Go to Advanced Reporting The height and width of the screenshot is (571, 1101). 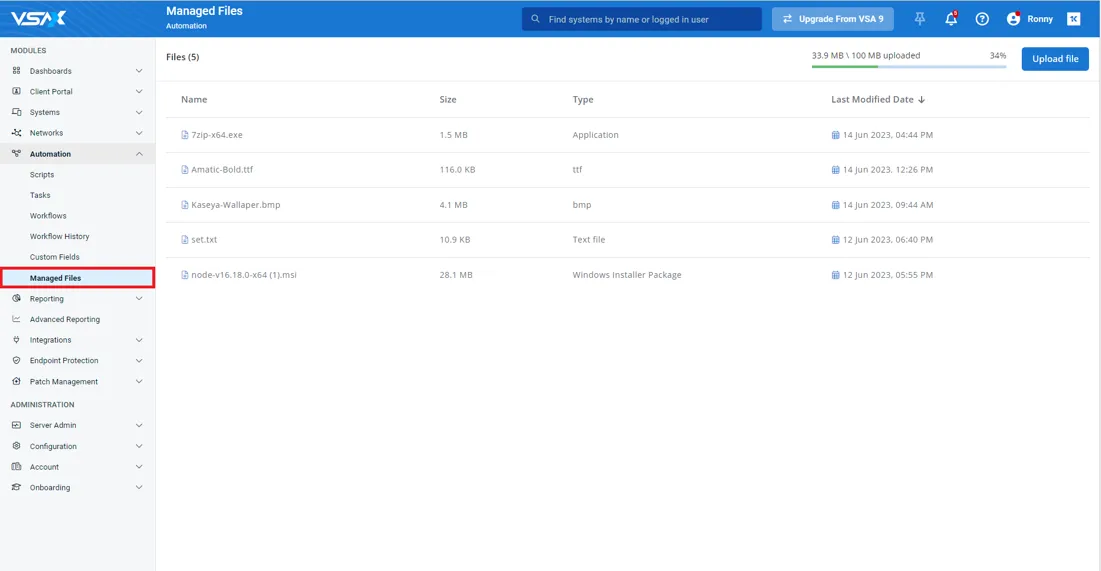click(64, 320)
